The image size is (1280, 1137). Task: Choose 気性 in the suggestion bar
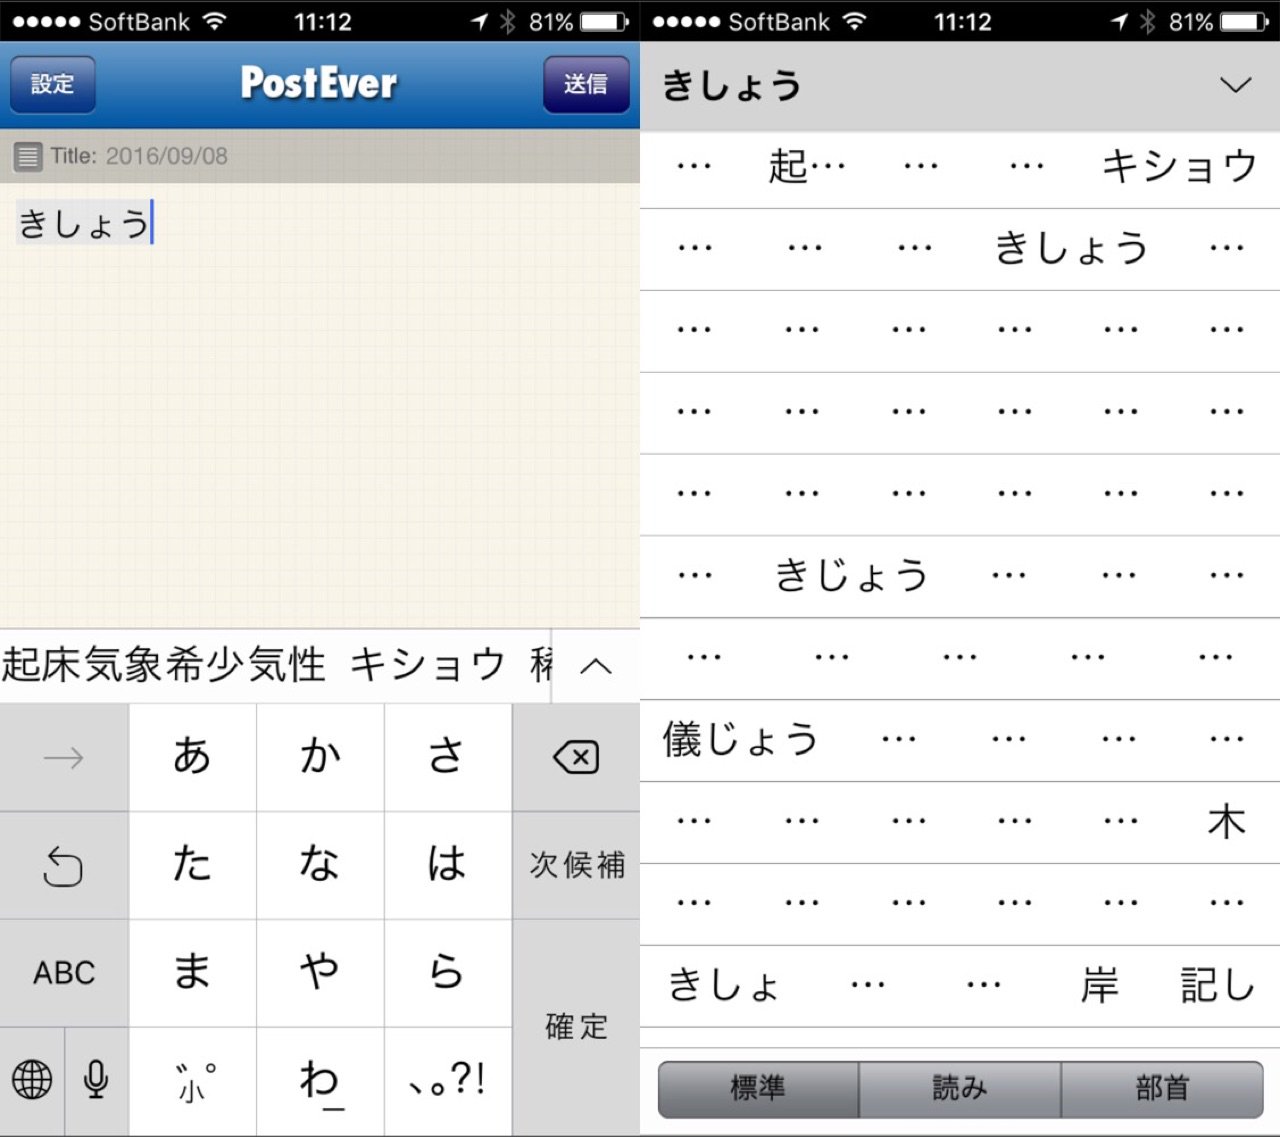pos(286,665)
